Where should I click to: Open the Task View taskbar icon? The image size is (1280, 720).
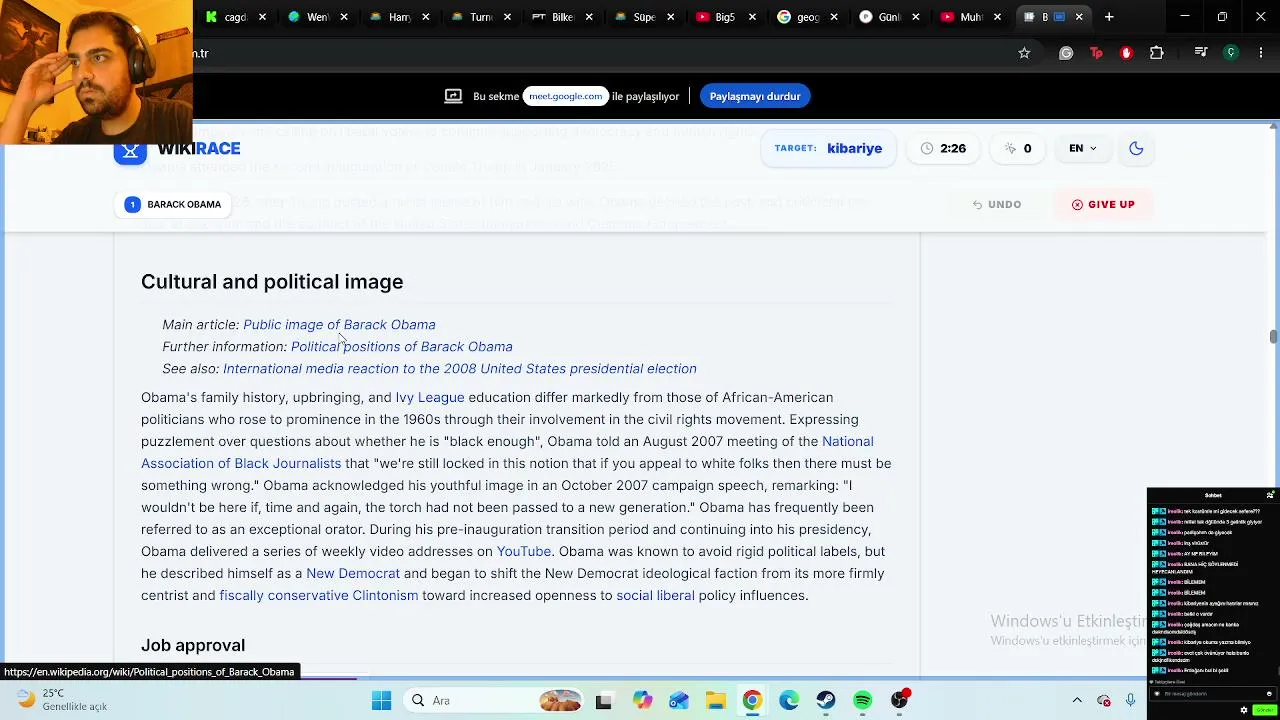tap(603, 700)
